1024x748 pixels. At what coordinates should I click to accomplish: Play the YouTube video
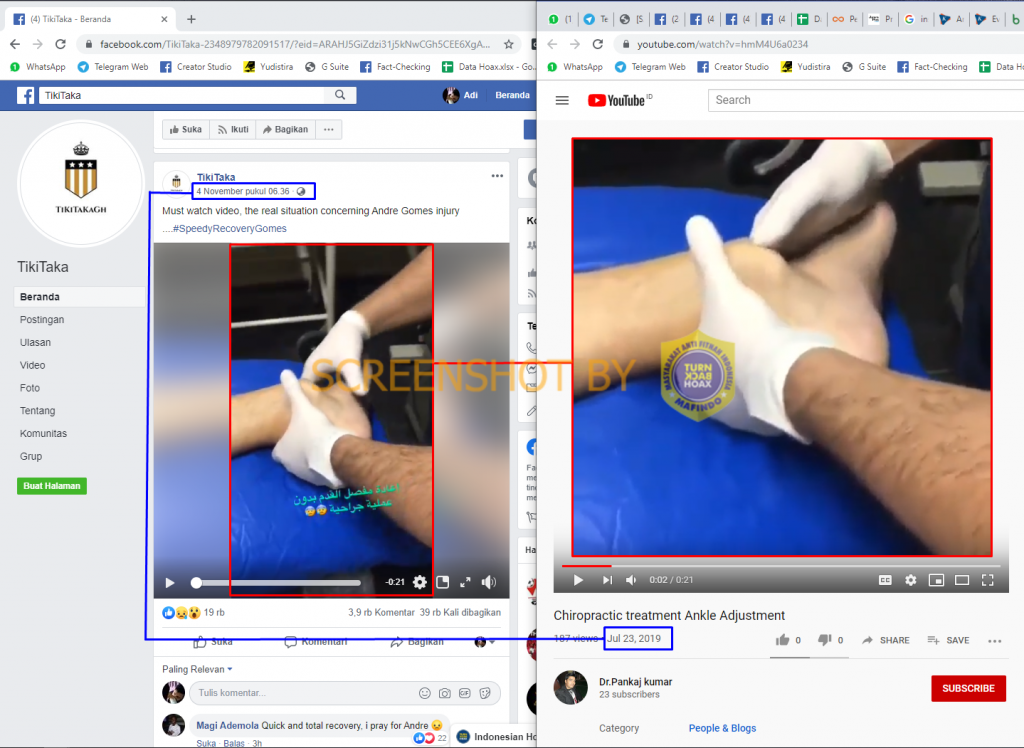(x=578, y=580)
